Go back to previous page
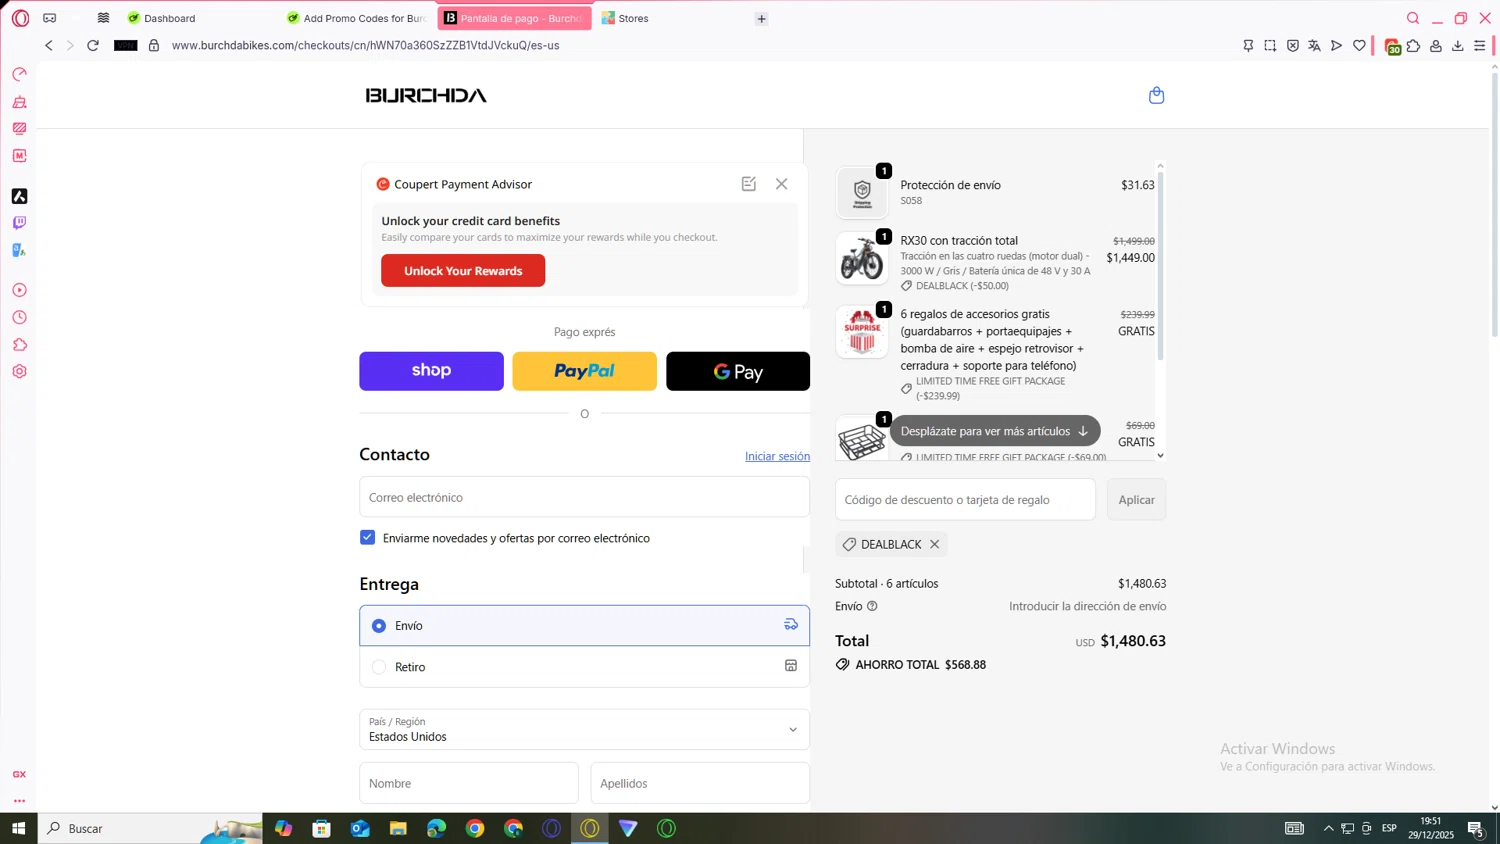This screenshot has height=844, width=1500. click(x=48, y=45)
